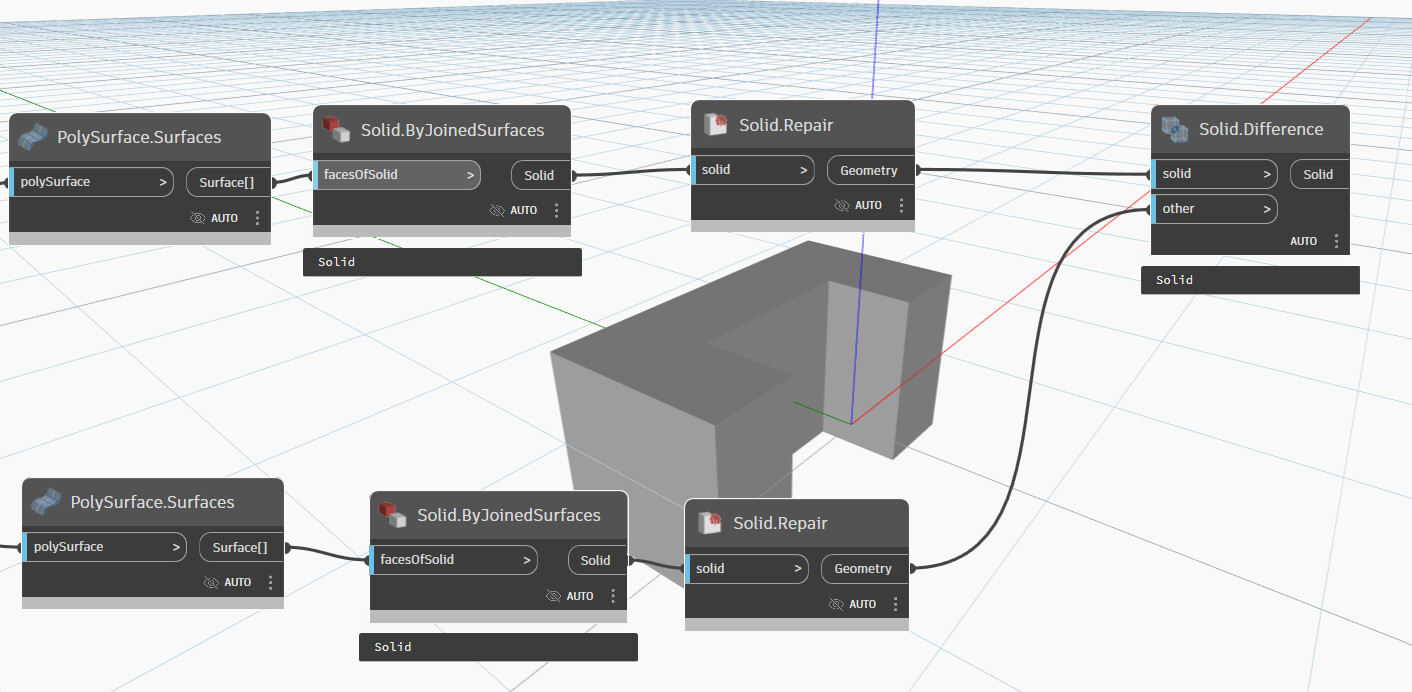
Task: Click Solid preview bubble under lower Solid.ByJoinedSurfaces
Action: (498, 647)
